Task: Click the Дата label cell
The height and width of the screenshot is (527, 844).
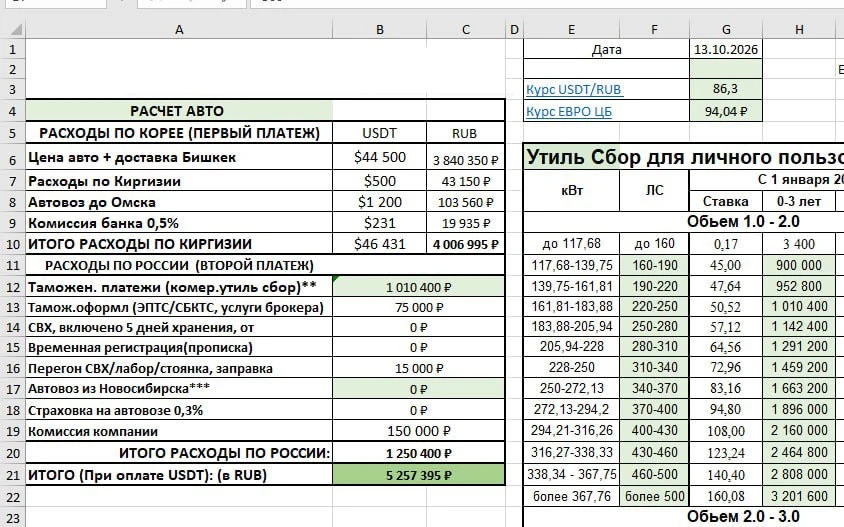Action: tap(607, 50)
